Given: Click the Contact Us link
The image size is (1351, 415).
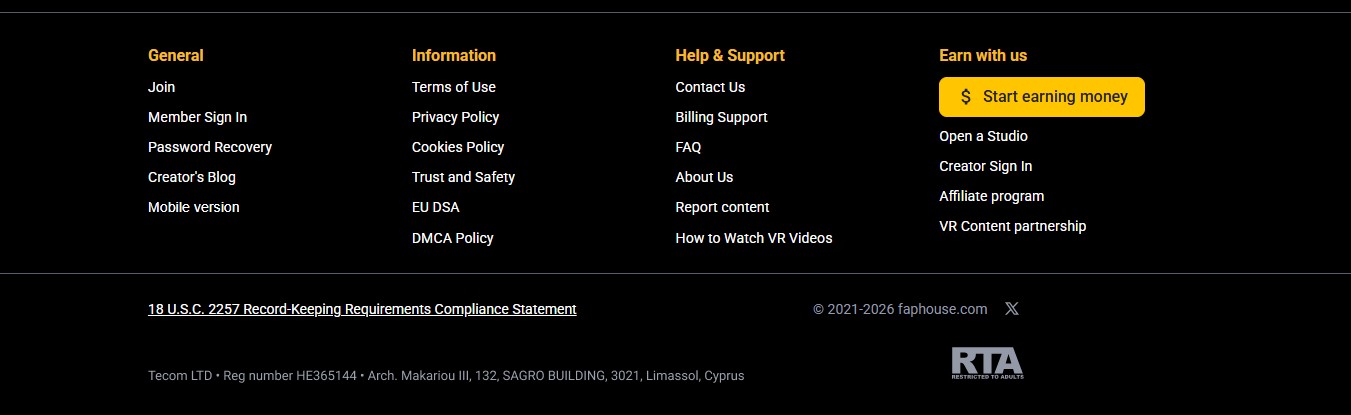Looking at the screenshot, I should tap(710, 87).
